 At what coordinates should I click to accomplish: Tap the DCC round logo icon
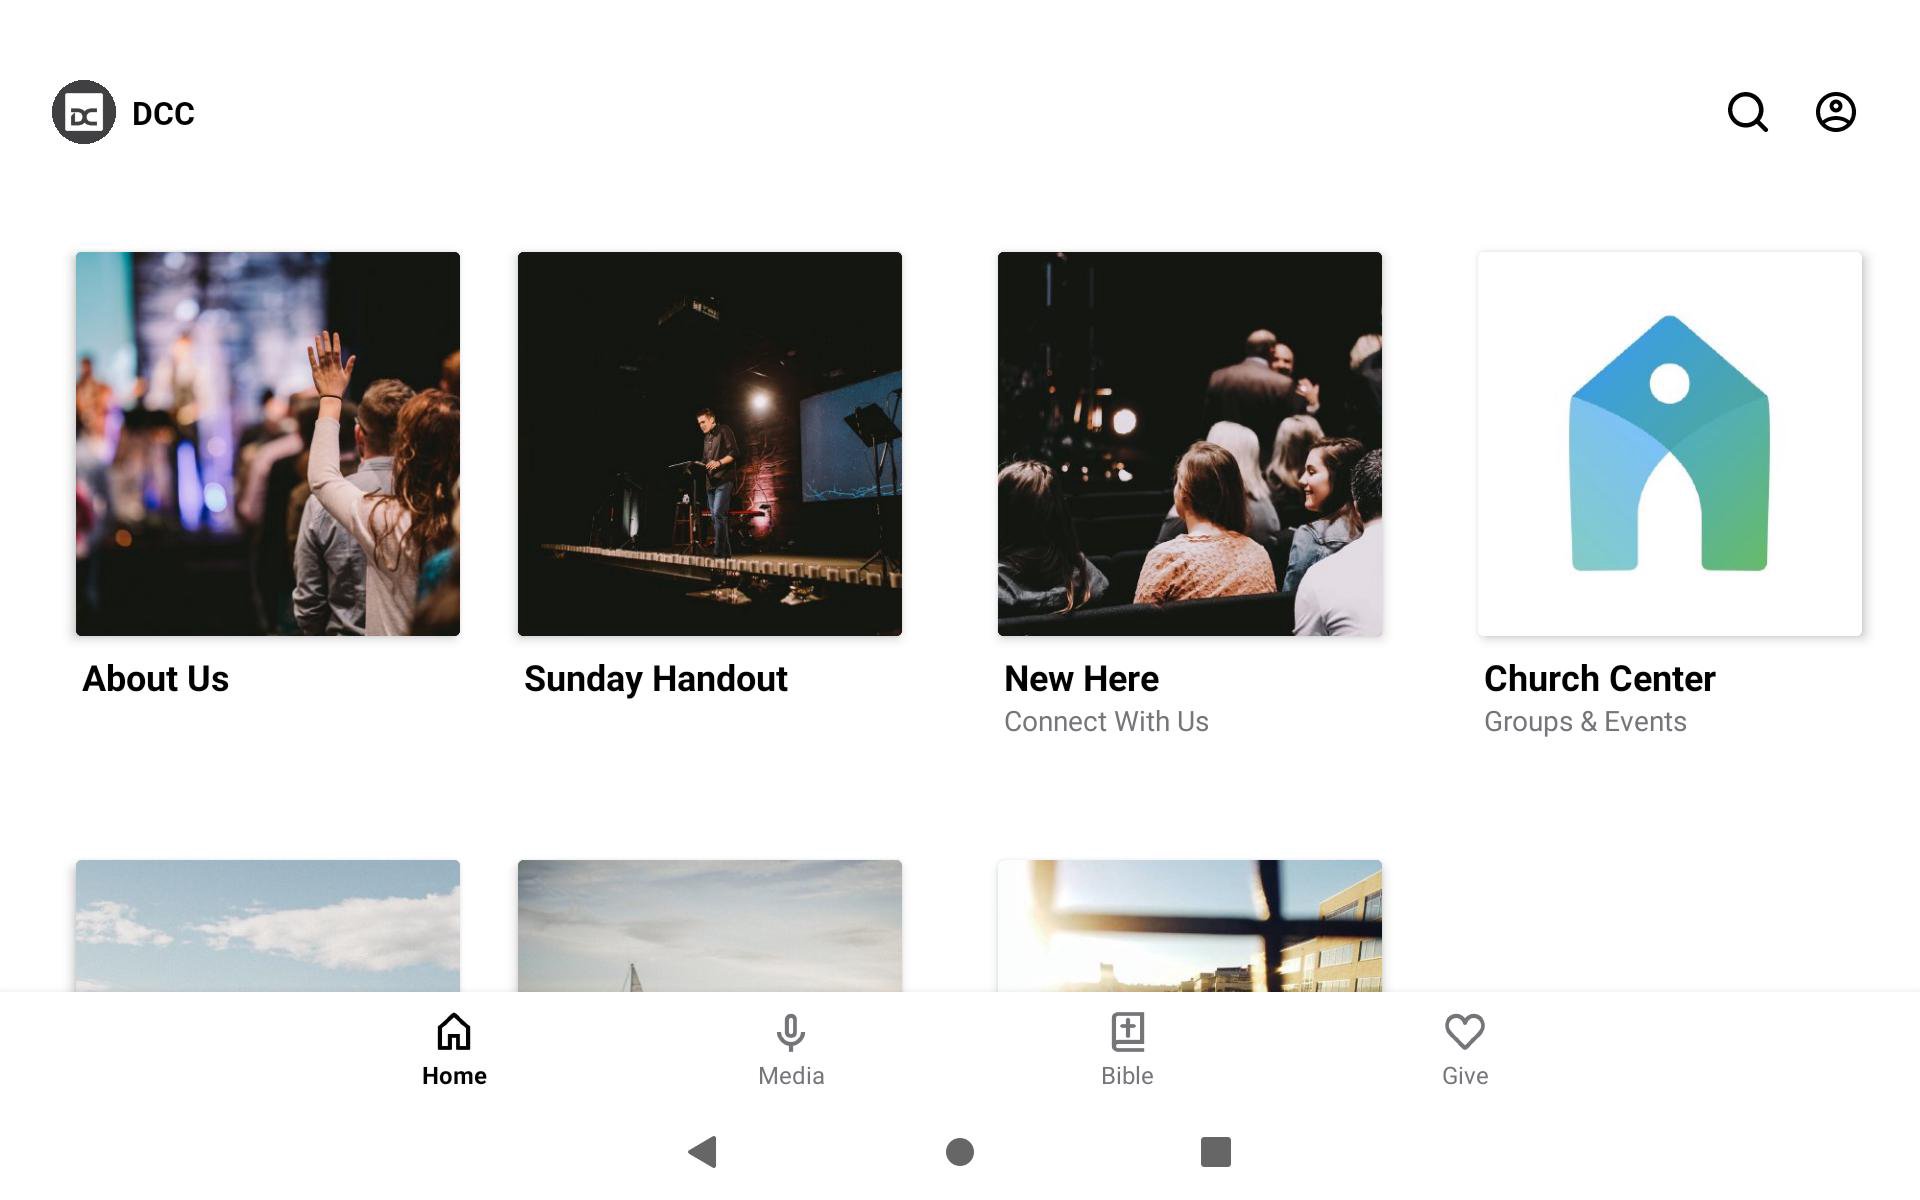click(x=84, y=112)
